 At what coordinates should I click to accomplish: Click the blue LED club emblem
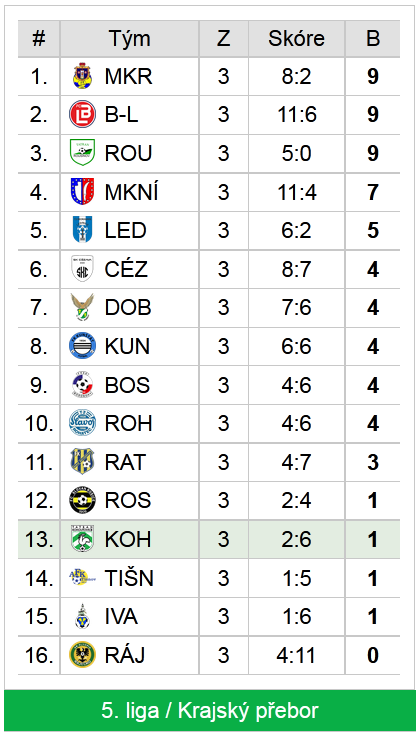[x=82, y=230]
